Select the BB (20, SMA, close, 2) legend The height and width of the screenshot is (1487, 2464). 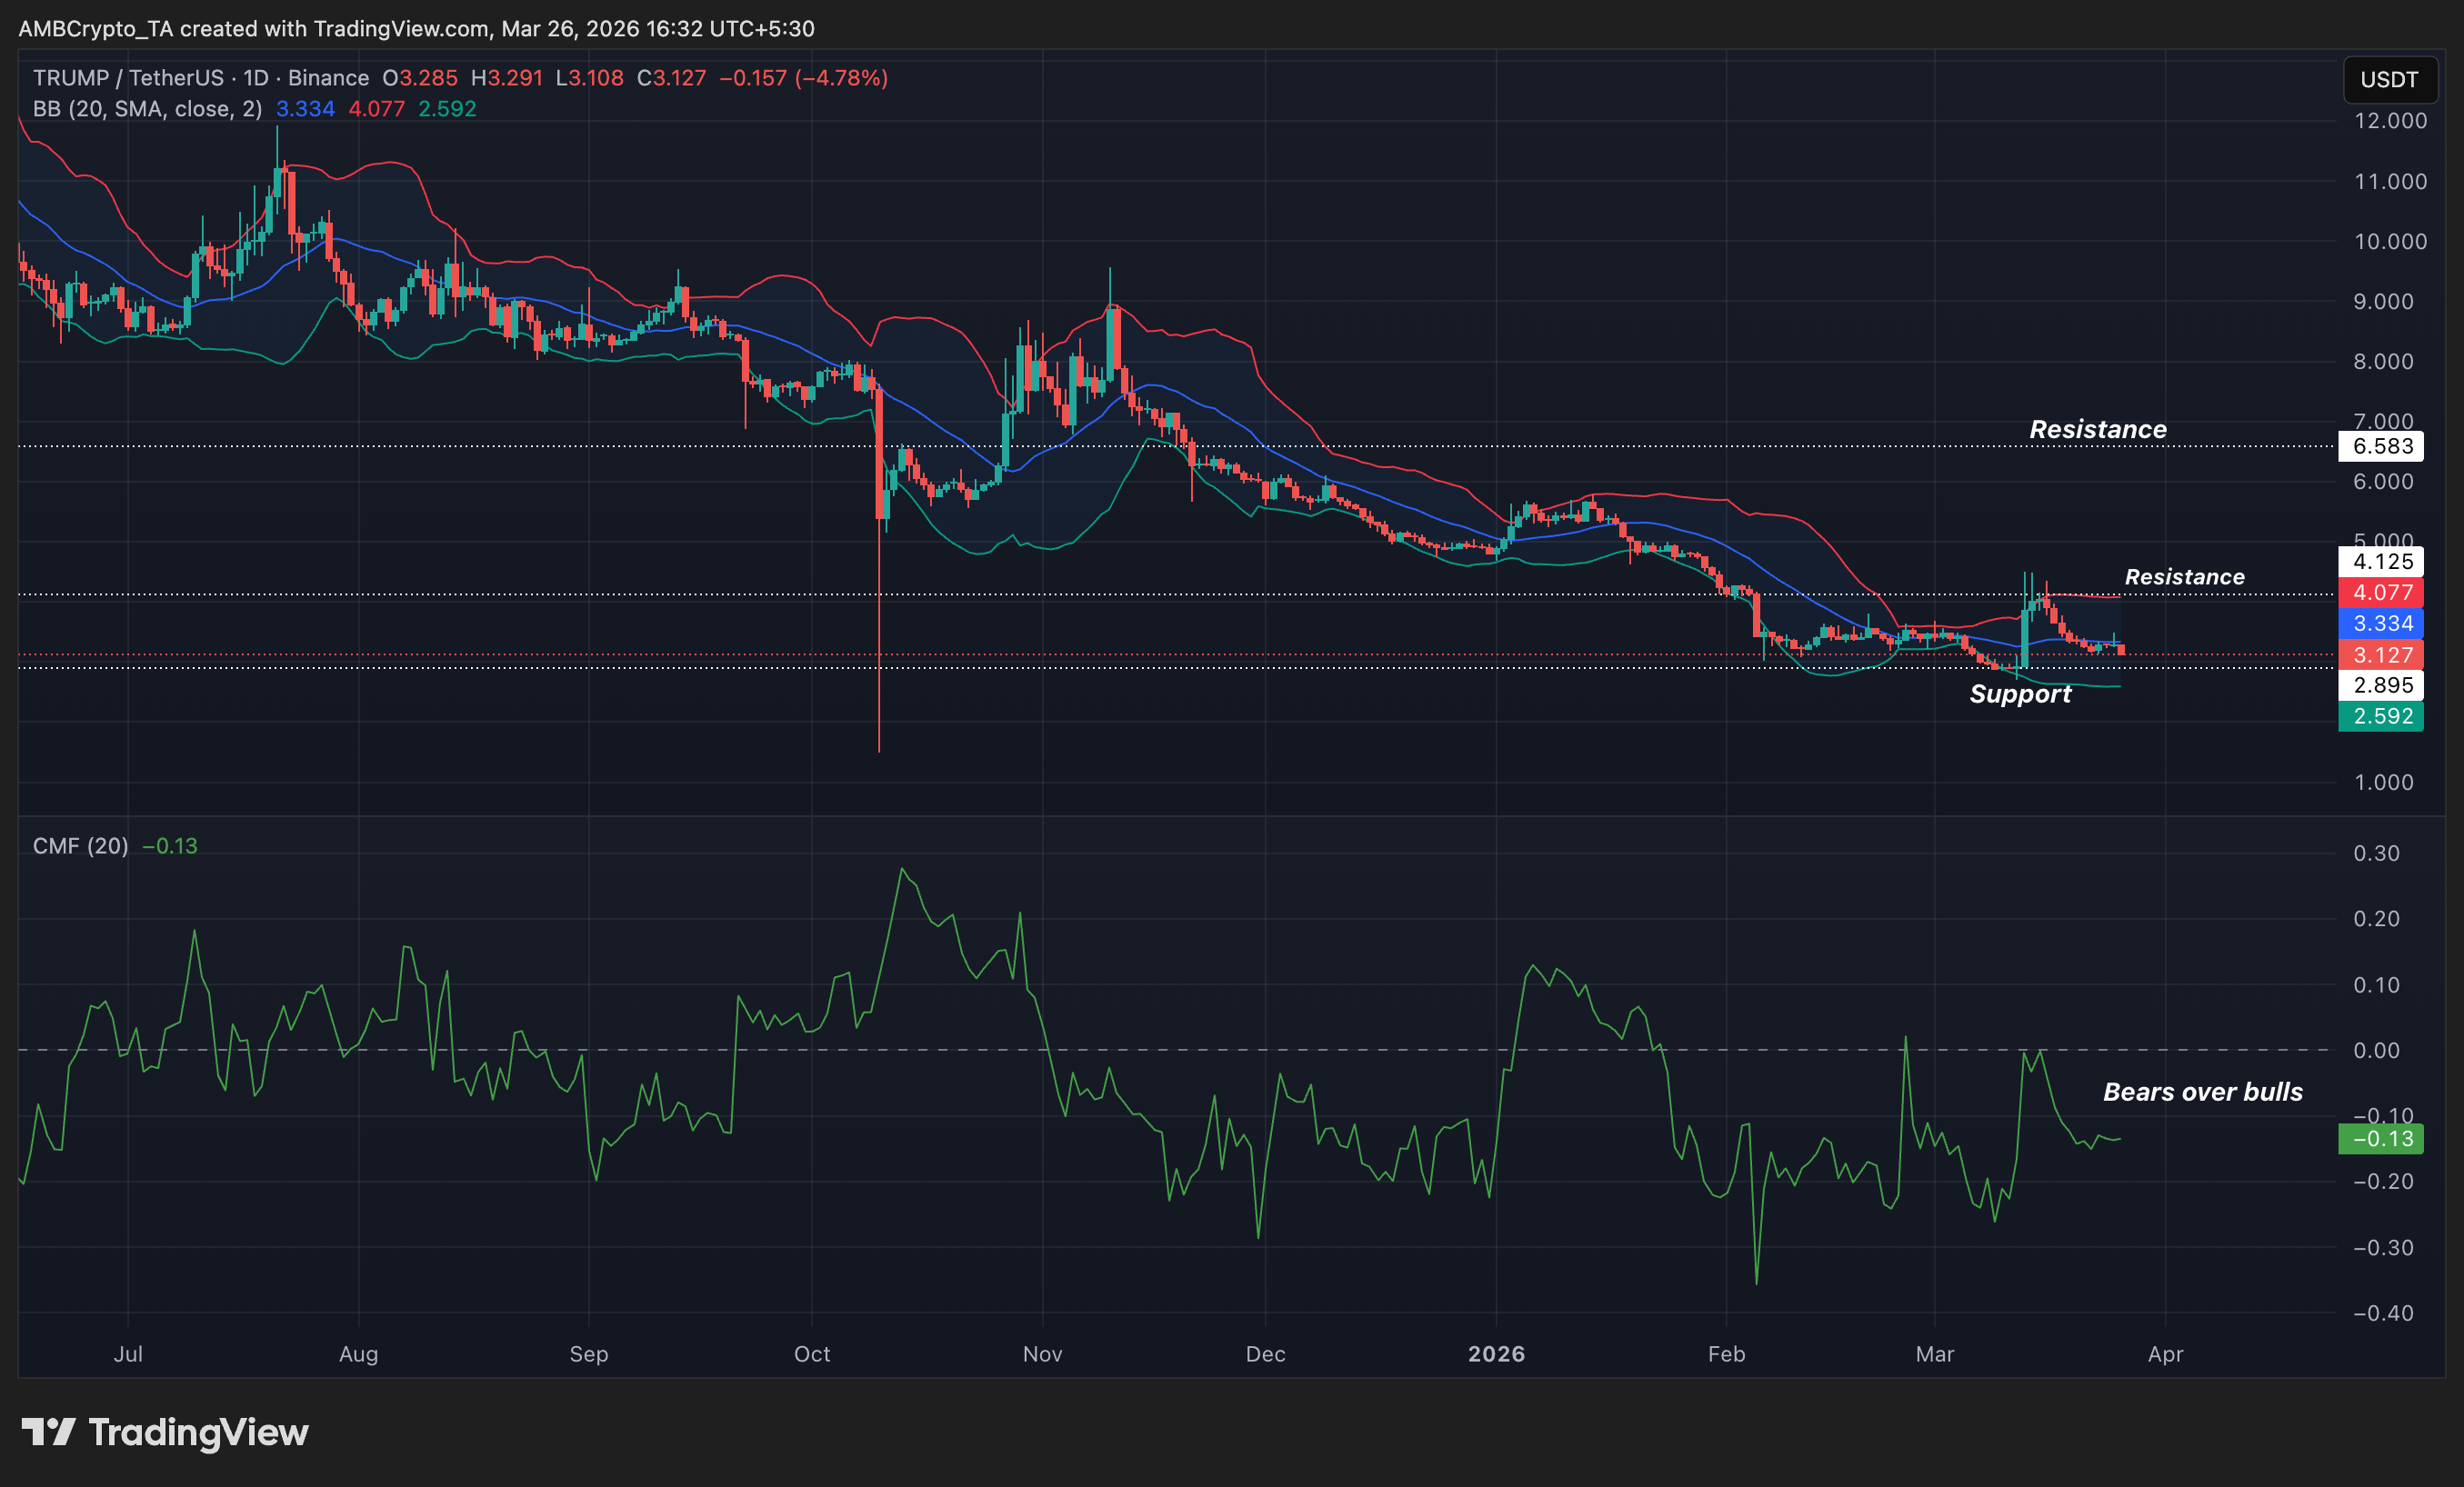(147, 109)
